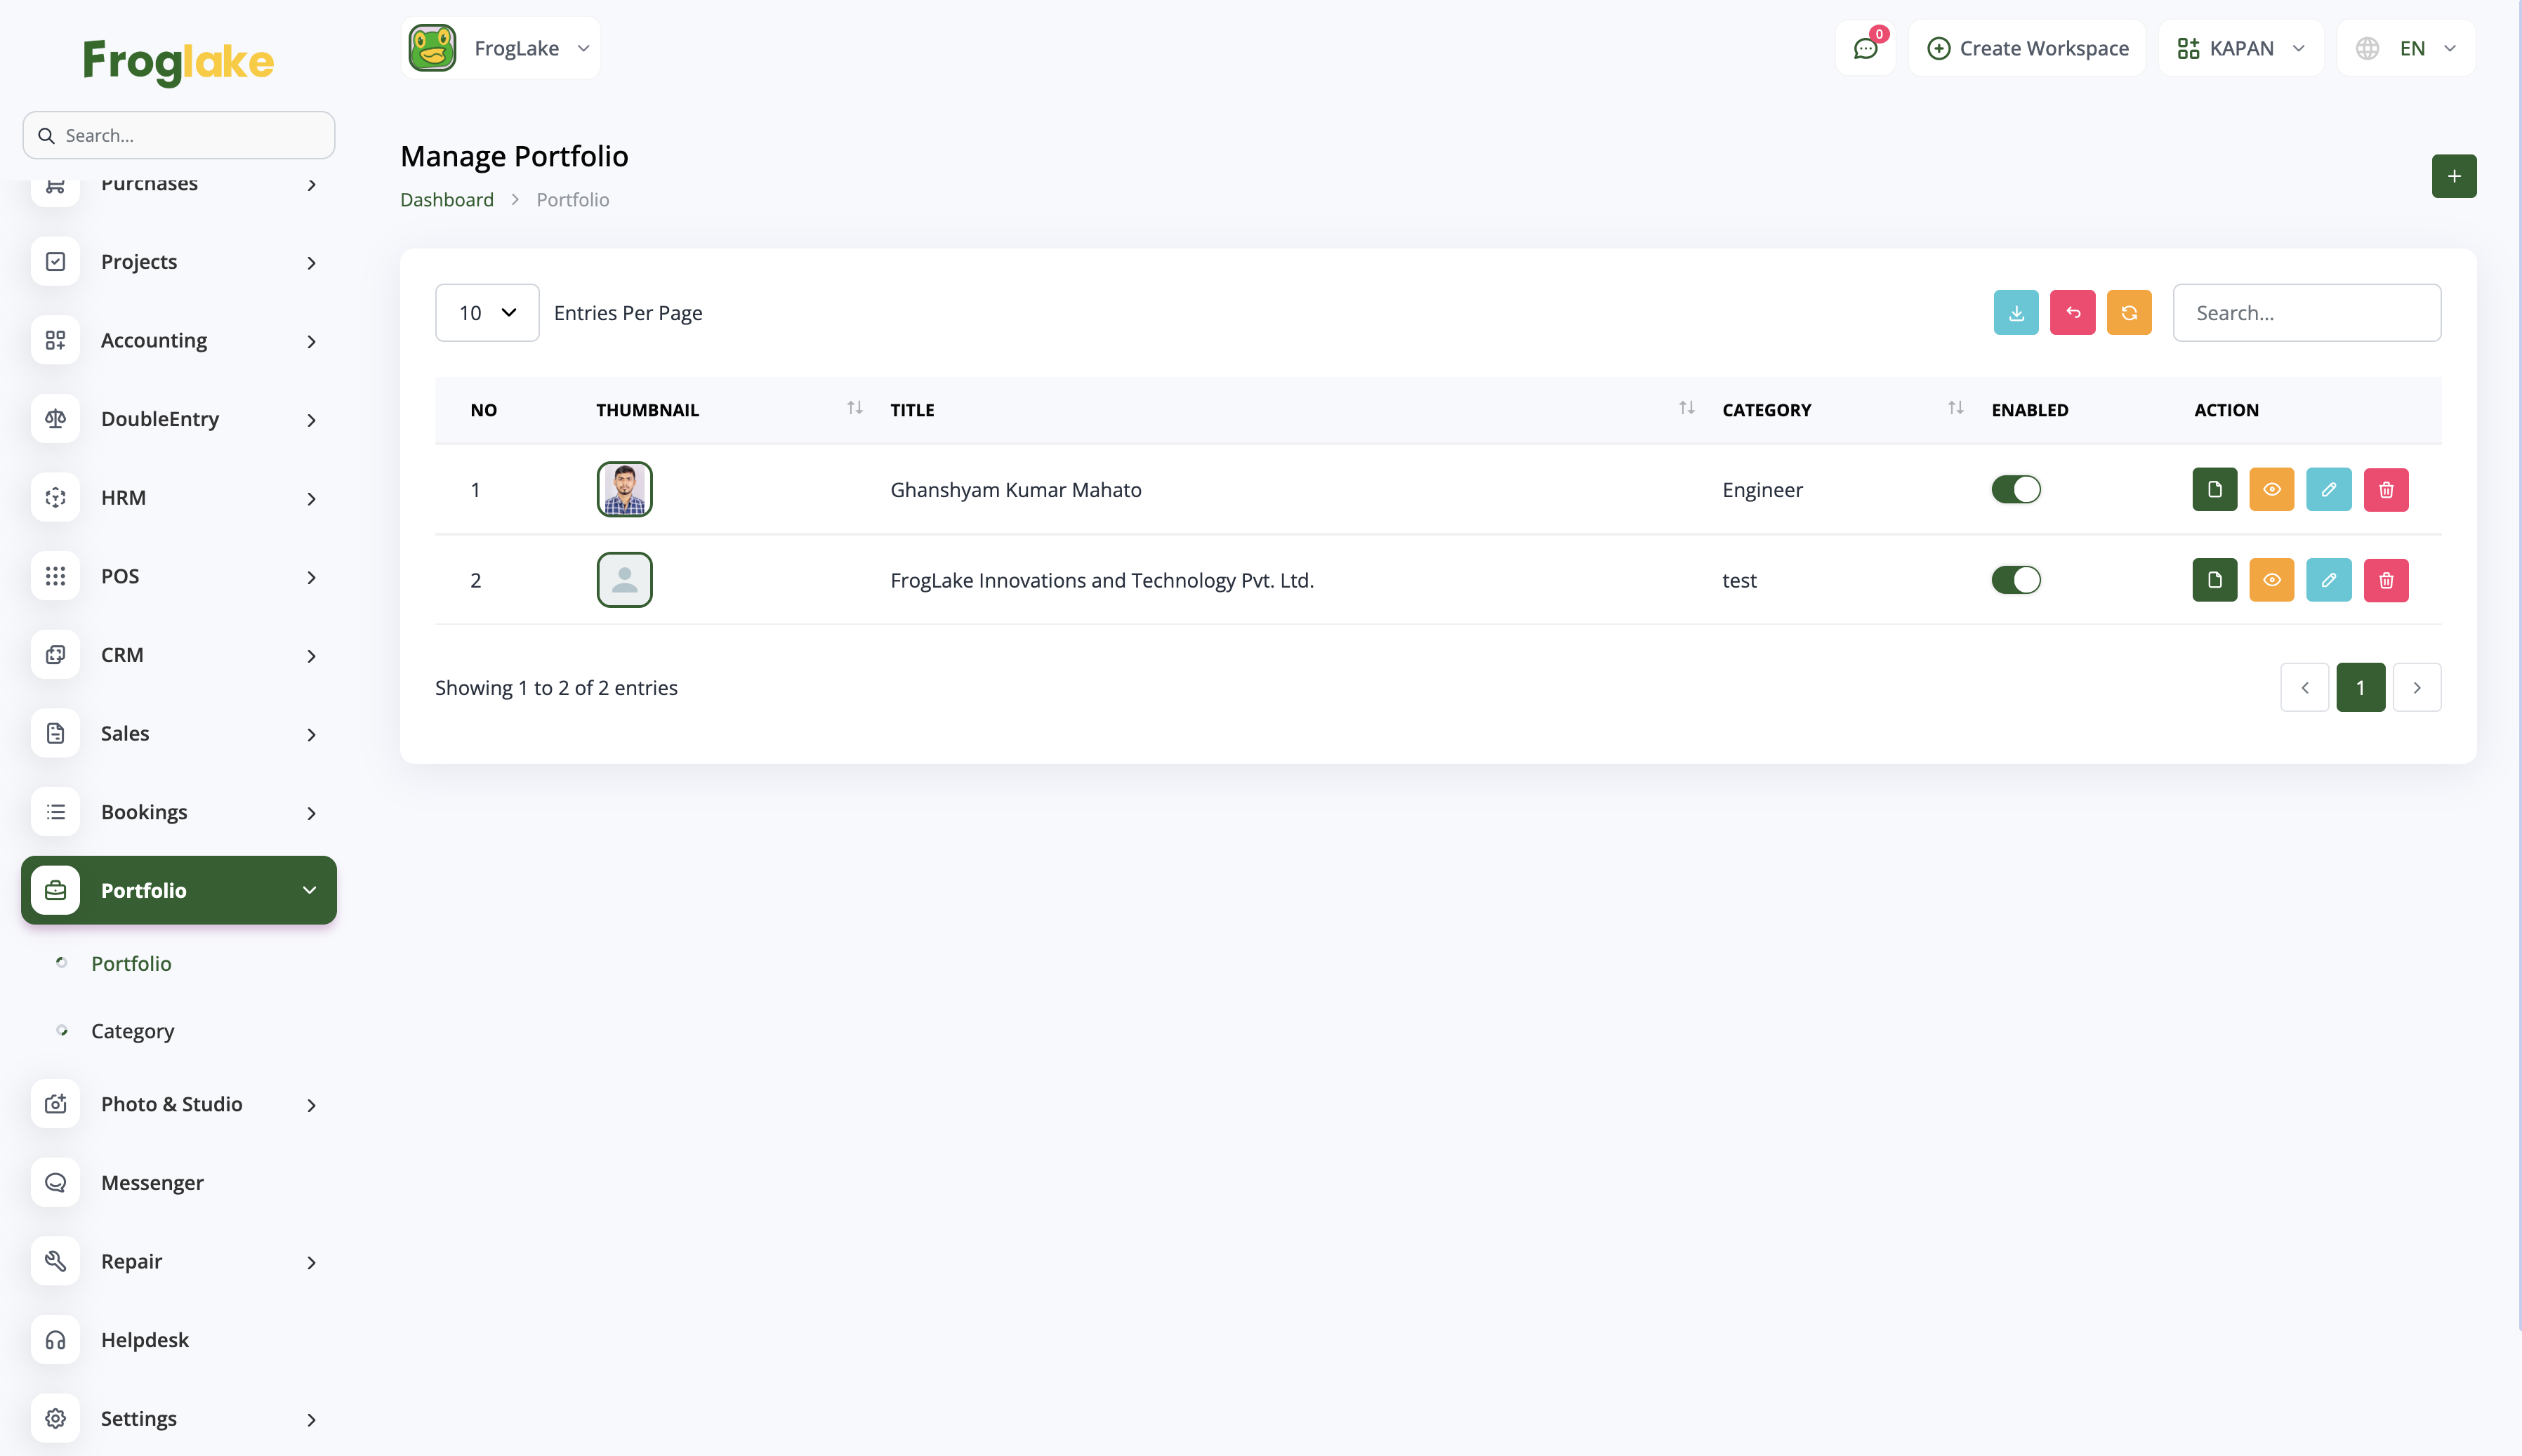This screenshot has height=1456, width=2522.
Task: Click the orange refresh icon button
Action: [2128, 313]
